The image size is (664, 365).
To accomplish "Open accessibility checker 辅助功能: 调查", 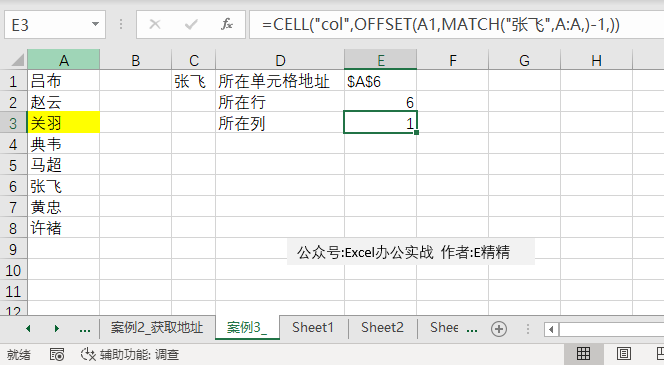I will click(130, 354).
